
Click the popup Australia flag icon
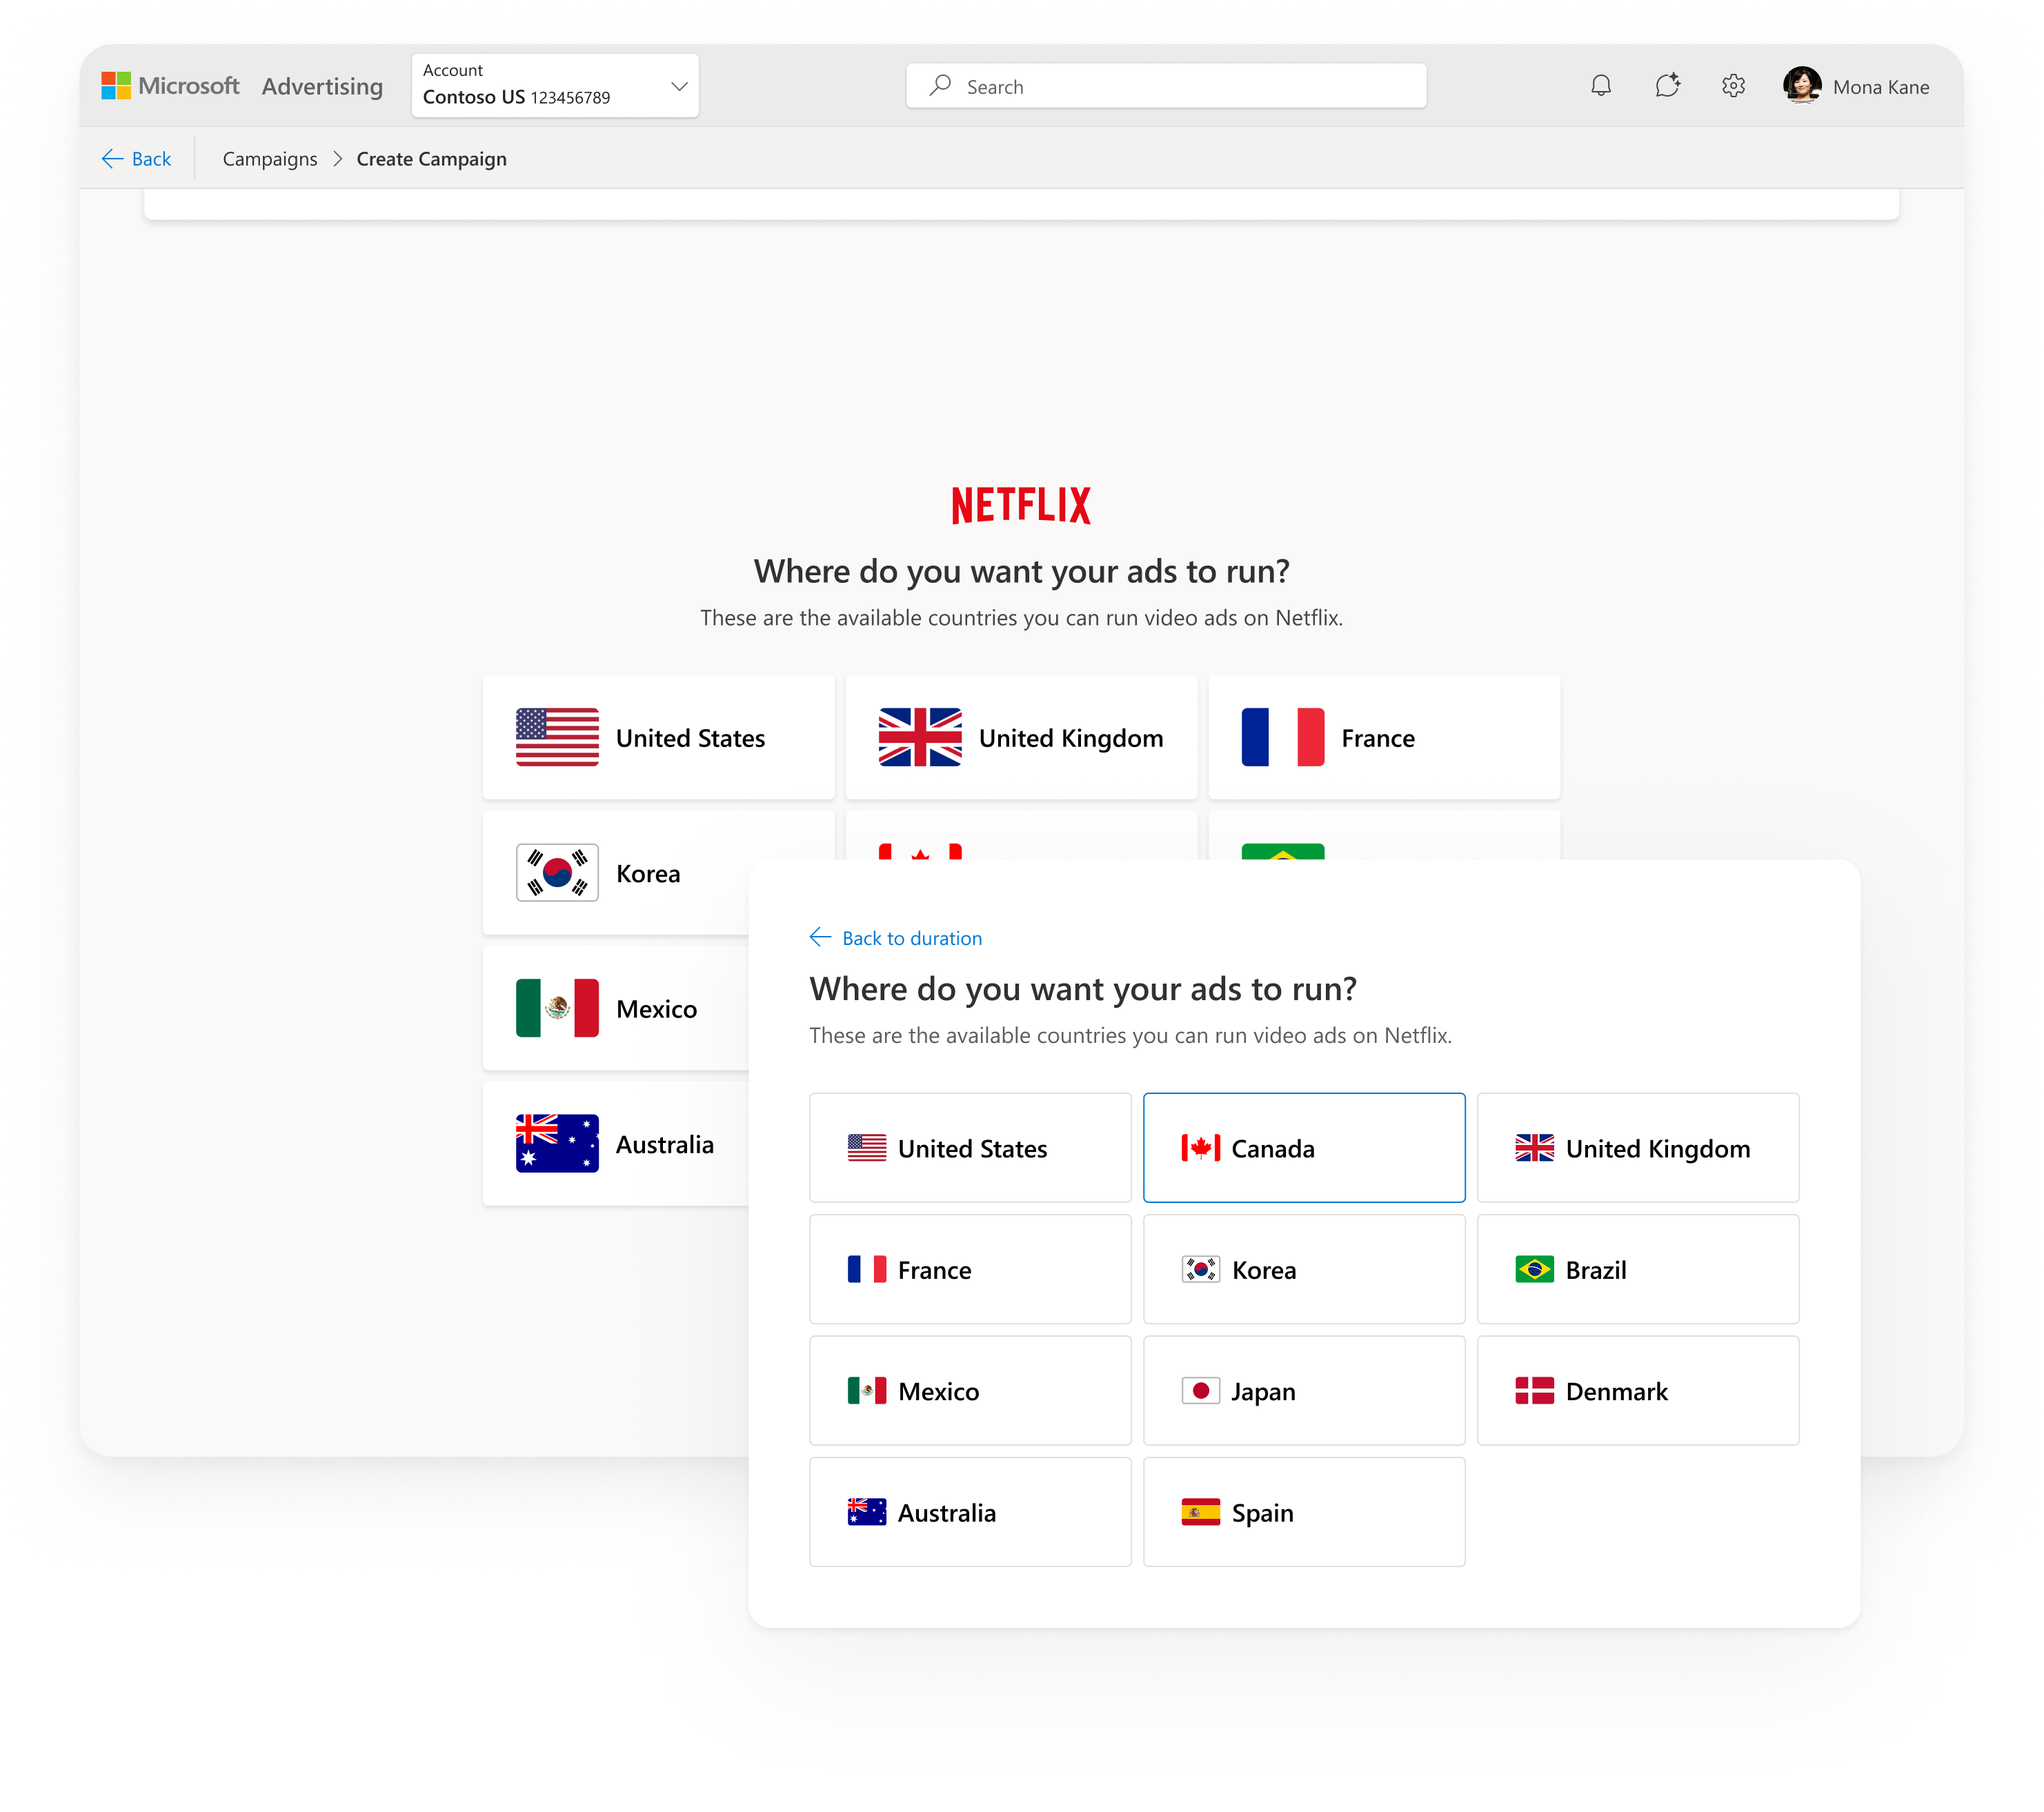pos(867,1512)
